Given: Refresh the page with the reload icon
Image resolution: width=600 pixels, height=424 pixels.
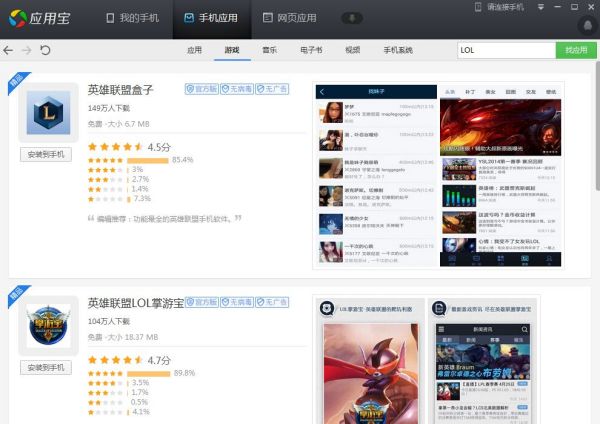Looking at the screenshot, I should [x=45, y=49].
